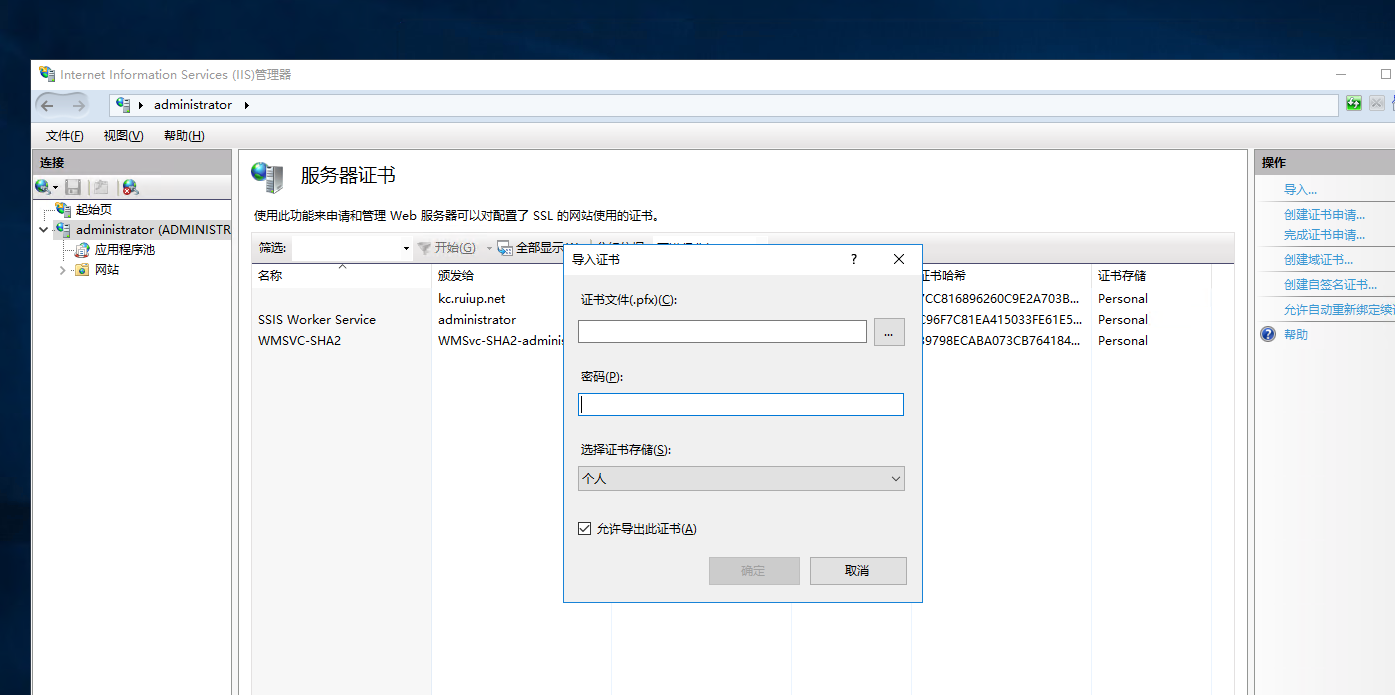Click the delete connection icon with red X
This screenshot has height=695, width=1395.
pyautogui.click(x=130, y=187)
